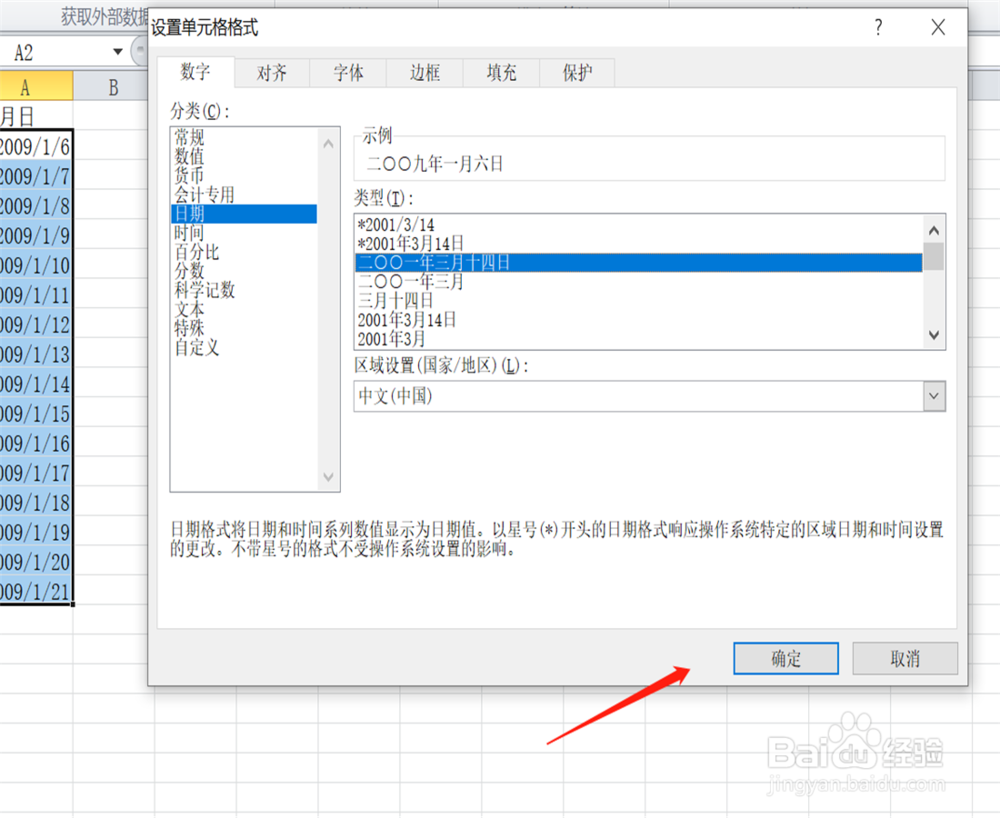Click the A2 Name Box field

tap(54, 52)
